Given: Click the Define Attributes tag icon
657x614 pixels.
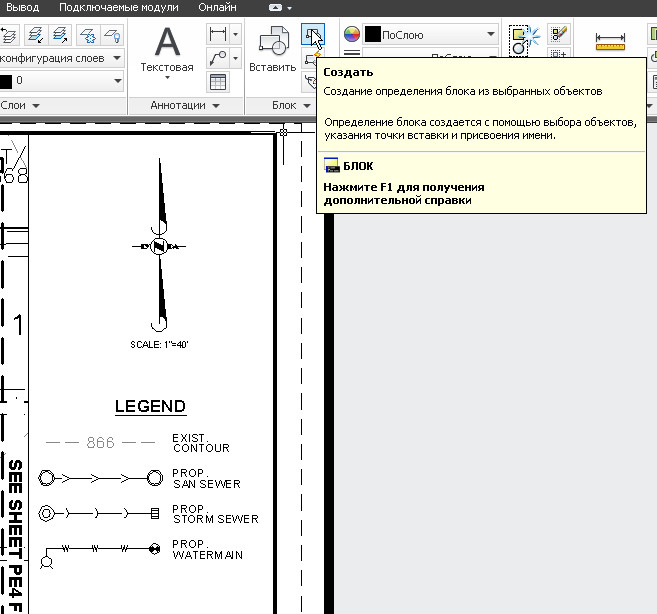Looking at the screenshot, I should pos(311,82).
